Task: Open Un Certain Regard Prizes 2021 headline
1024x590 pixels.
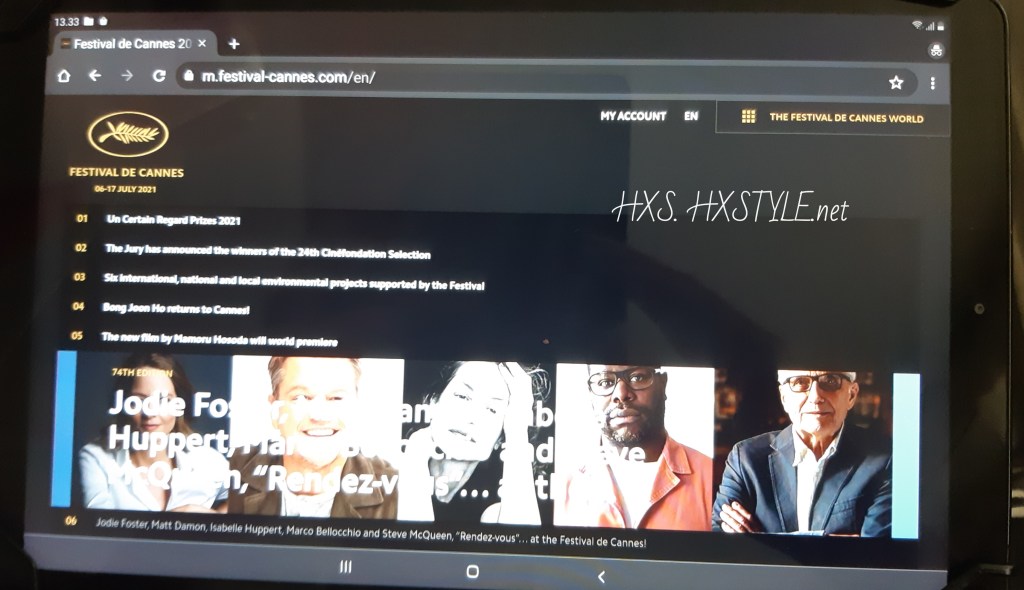Action: [173, 220]
